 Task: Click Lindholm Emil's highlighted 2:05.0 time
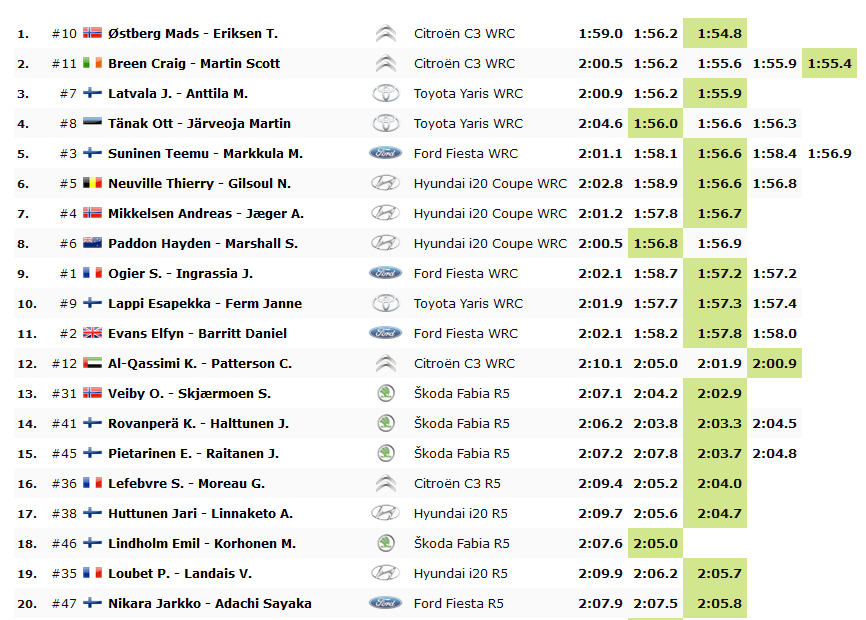pos(655,543)
